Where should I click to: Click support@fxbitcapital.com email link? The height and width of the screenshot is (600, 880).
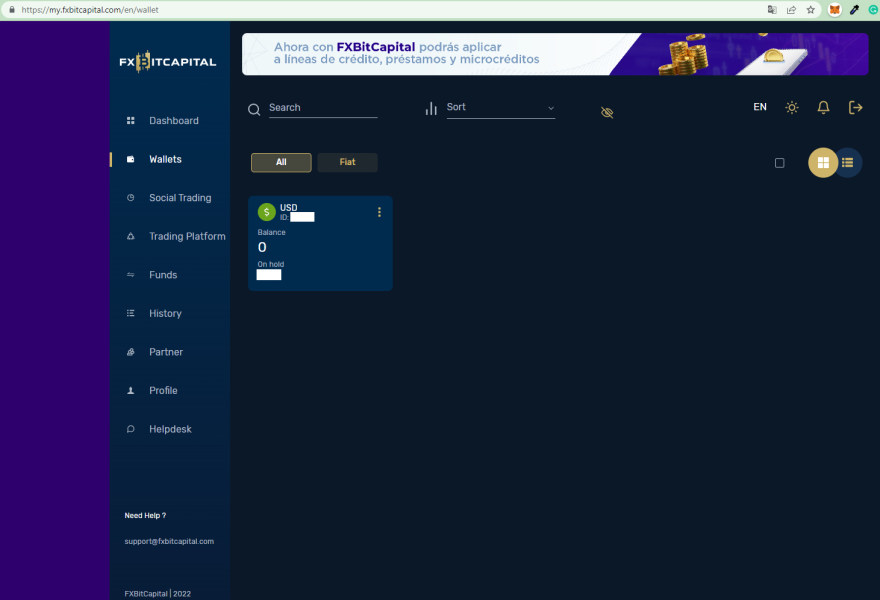point(169,542)
